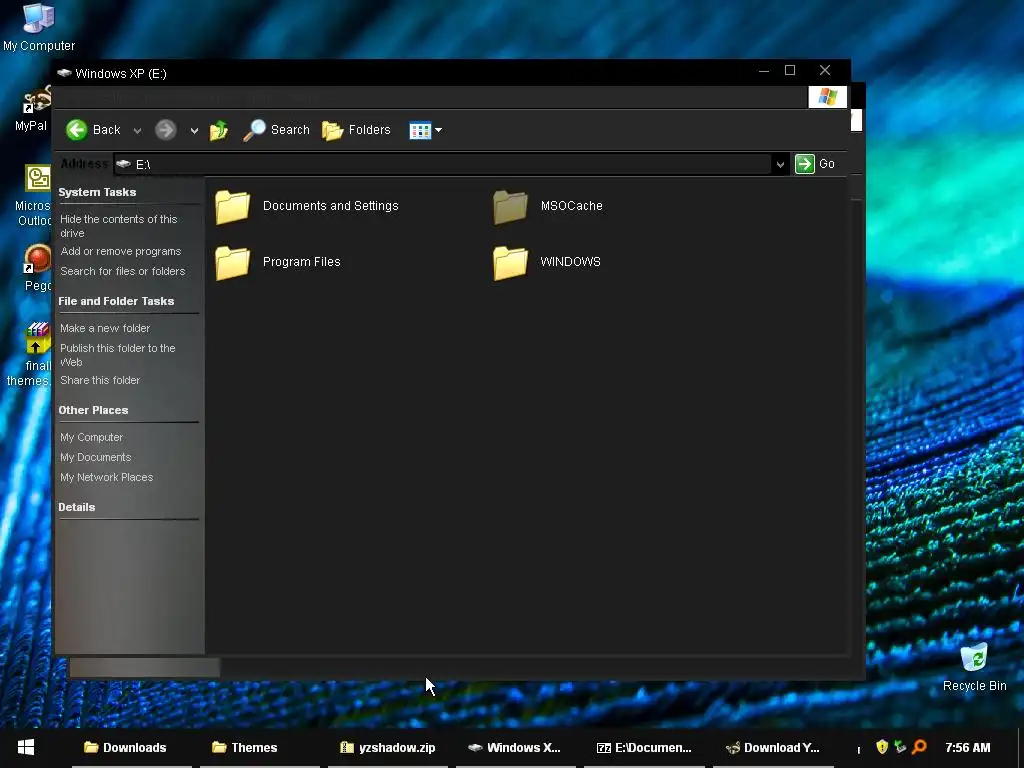1024x768 pixels.
Task: Select the MSOCache folder icon
Action: (510, 206)
